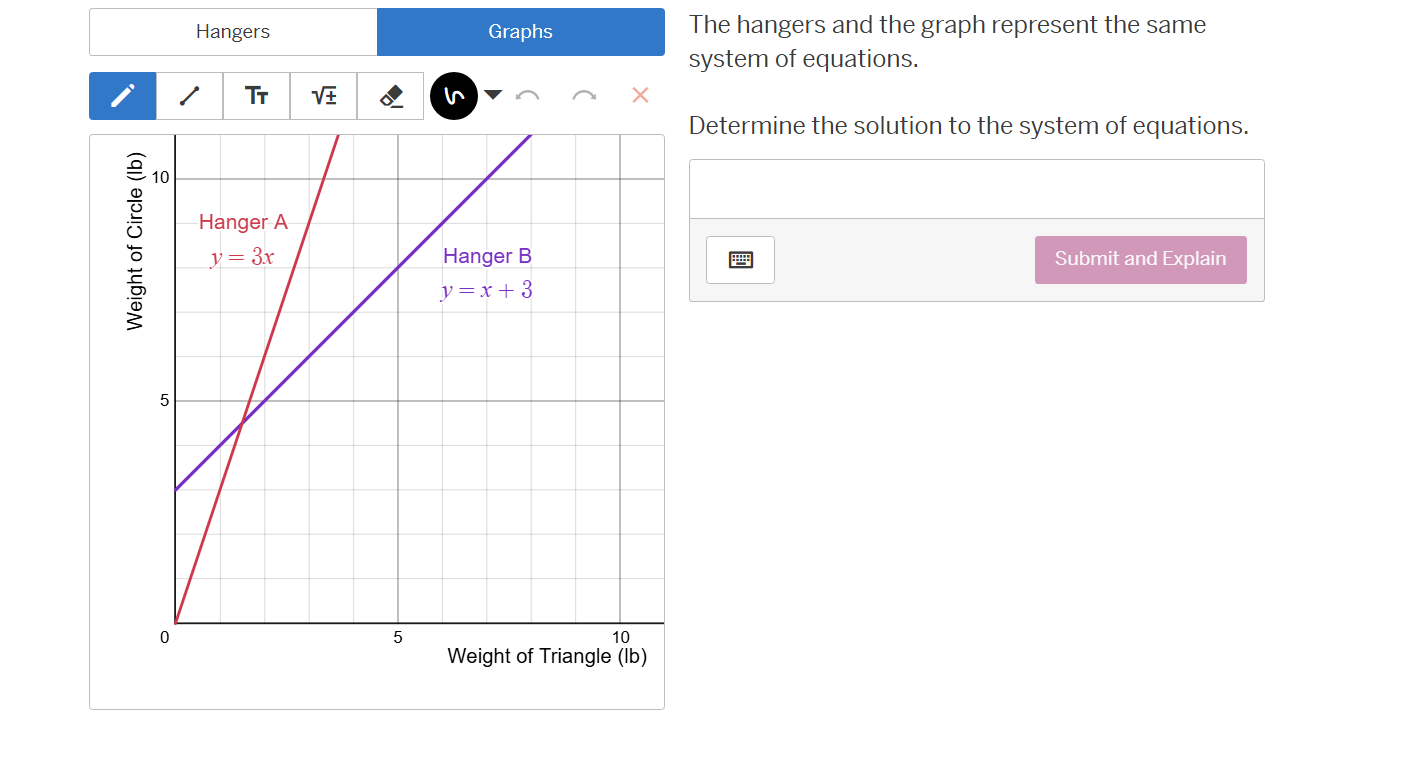This screenshot has height=775, width=1408.
Task: Activate the line tool instead of pencil
Action: click(x=189, y=95)
